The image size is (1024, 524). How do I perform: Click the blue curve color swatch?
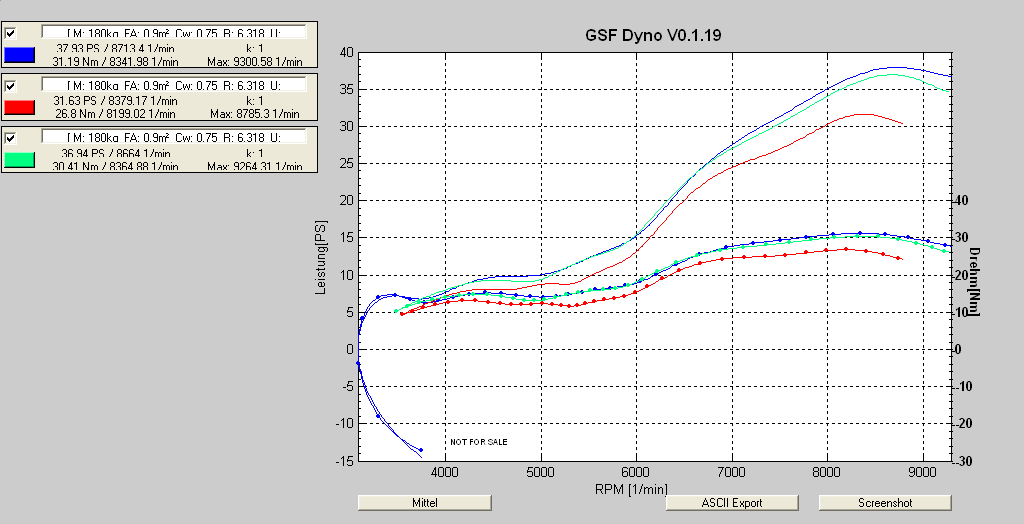(x=20, y=54)
